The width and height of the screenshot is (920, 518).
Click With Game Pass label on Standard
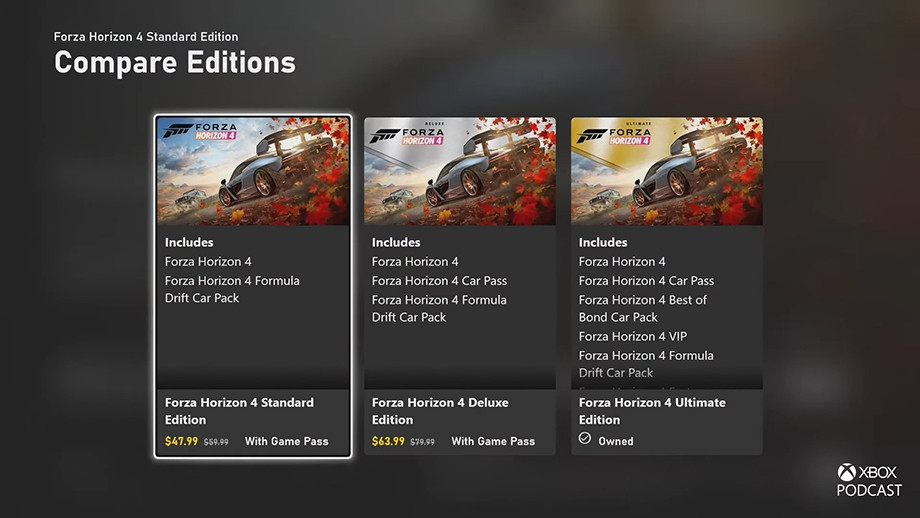(x=286, y=441)
